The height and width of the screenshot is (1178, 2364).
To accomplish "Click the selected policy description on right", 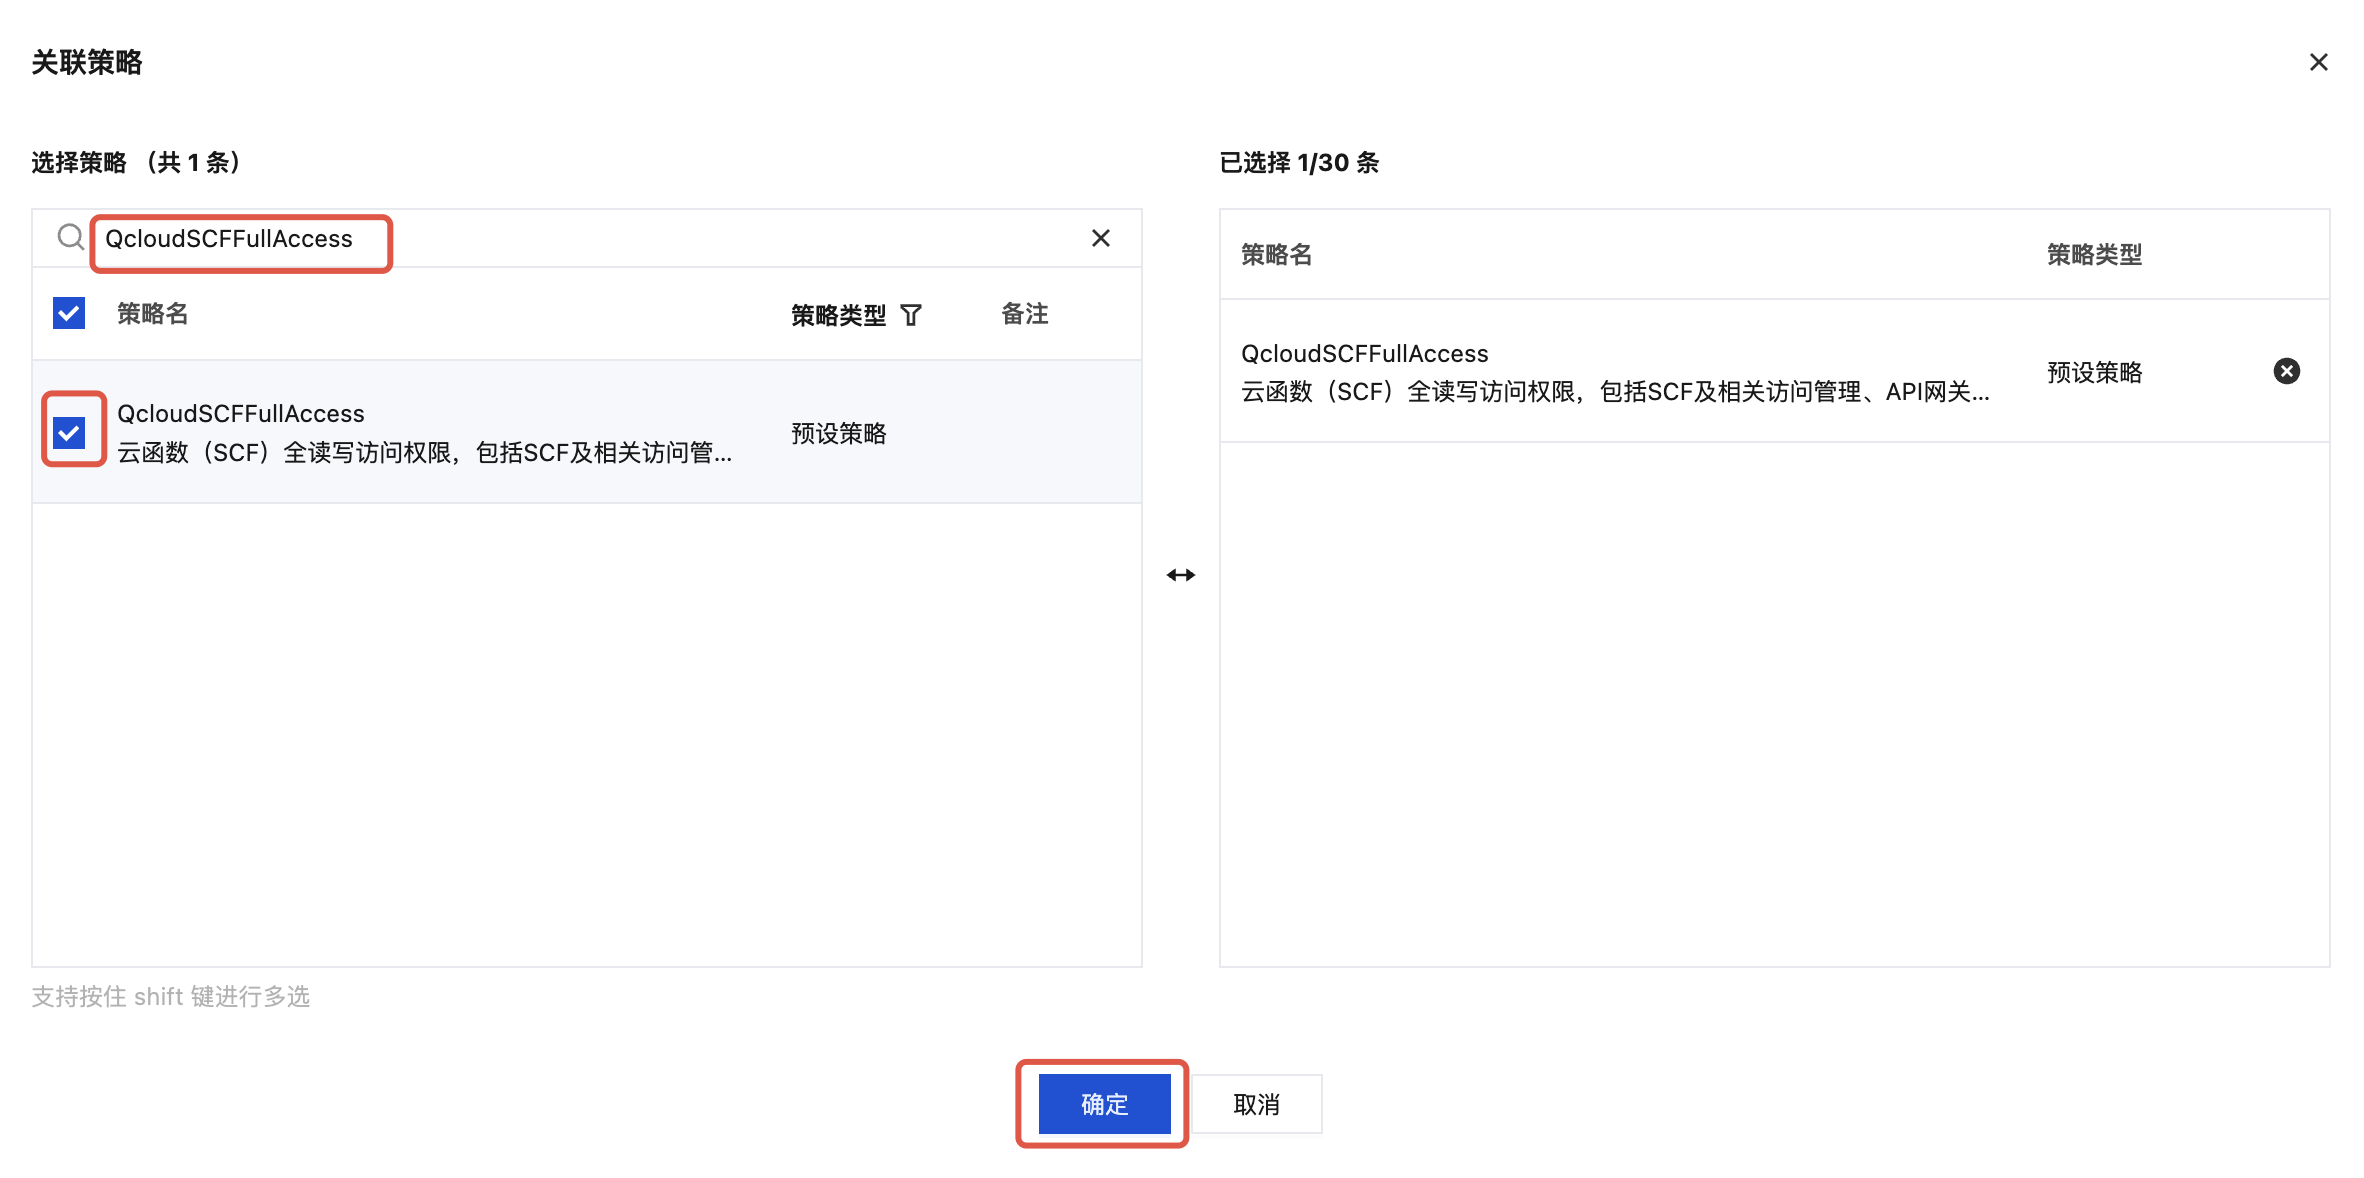I will pos(1614,392).
